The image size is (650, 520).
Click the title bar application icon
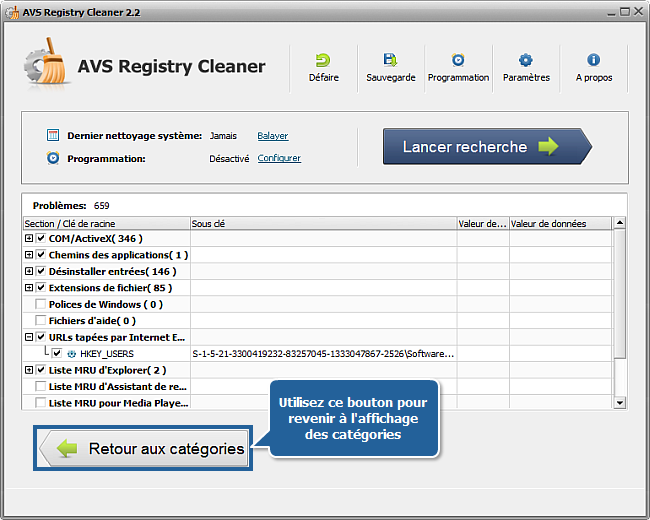coord(12,12)
